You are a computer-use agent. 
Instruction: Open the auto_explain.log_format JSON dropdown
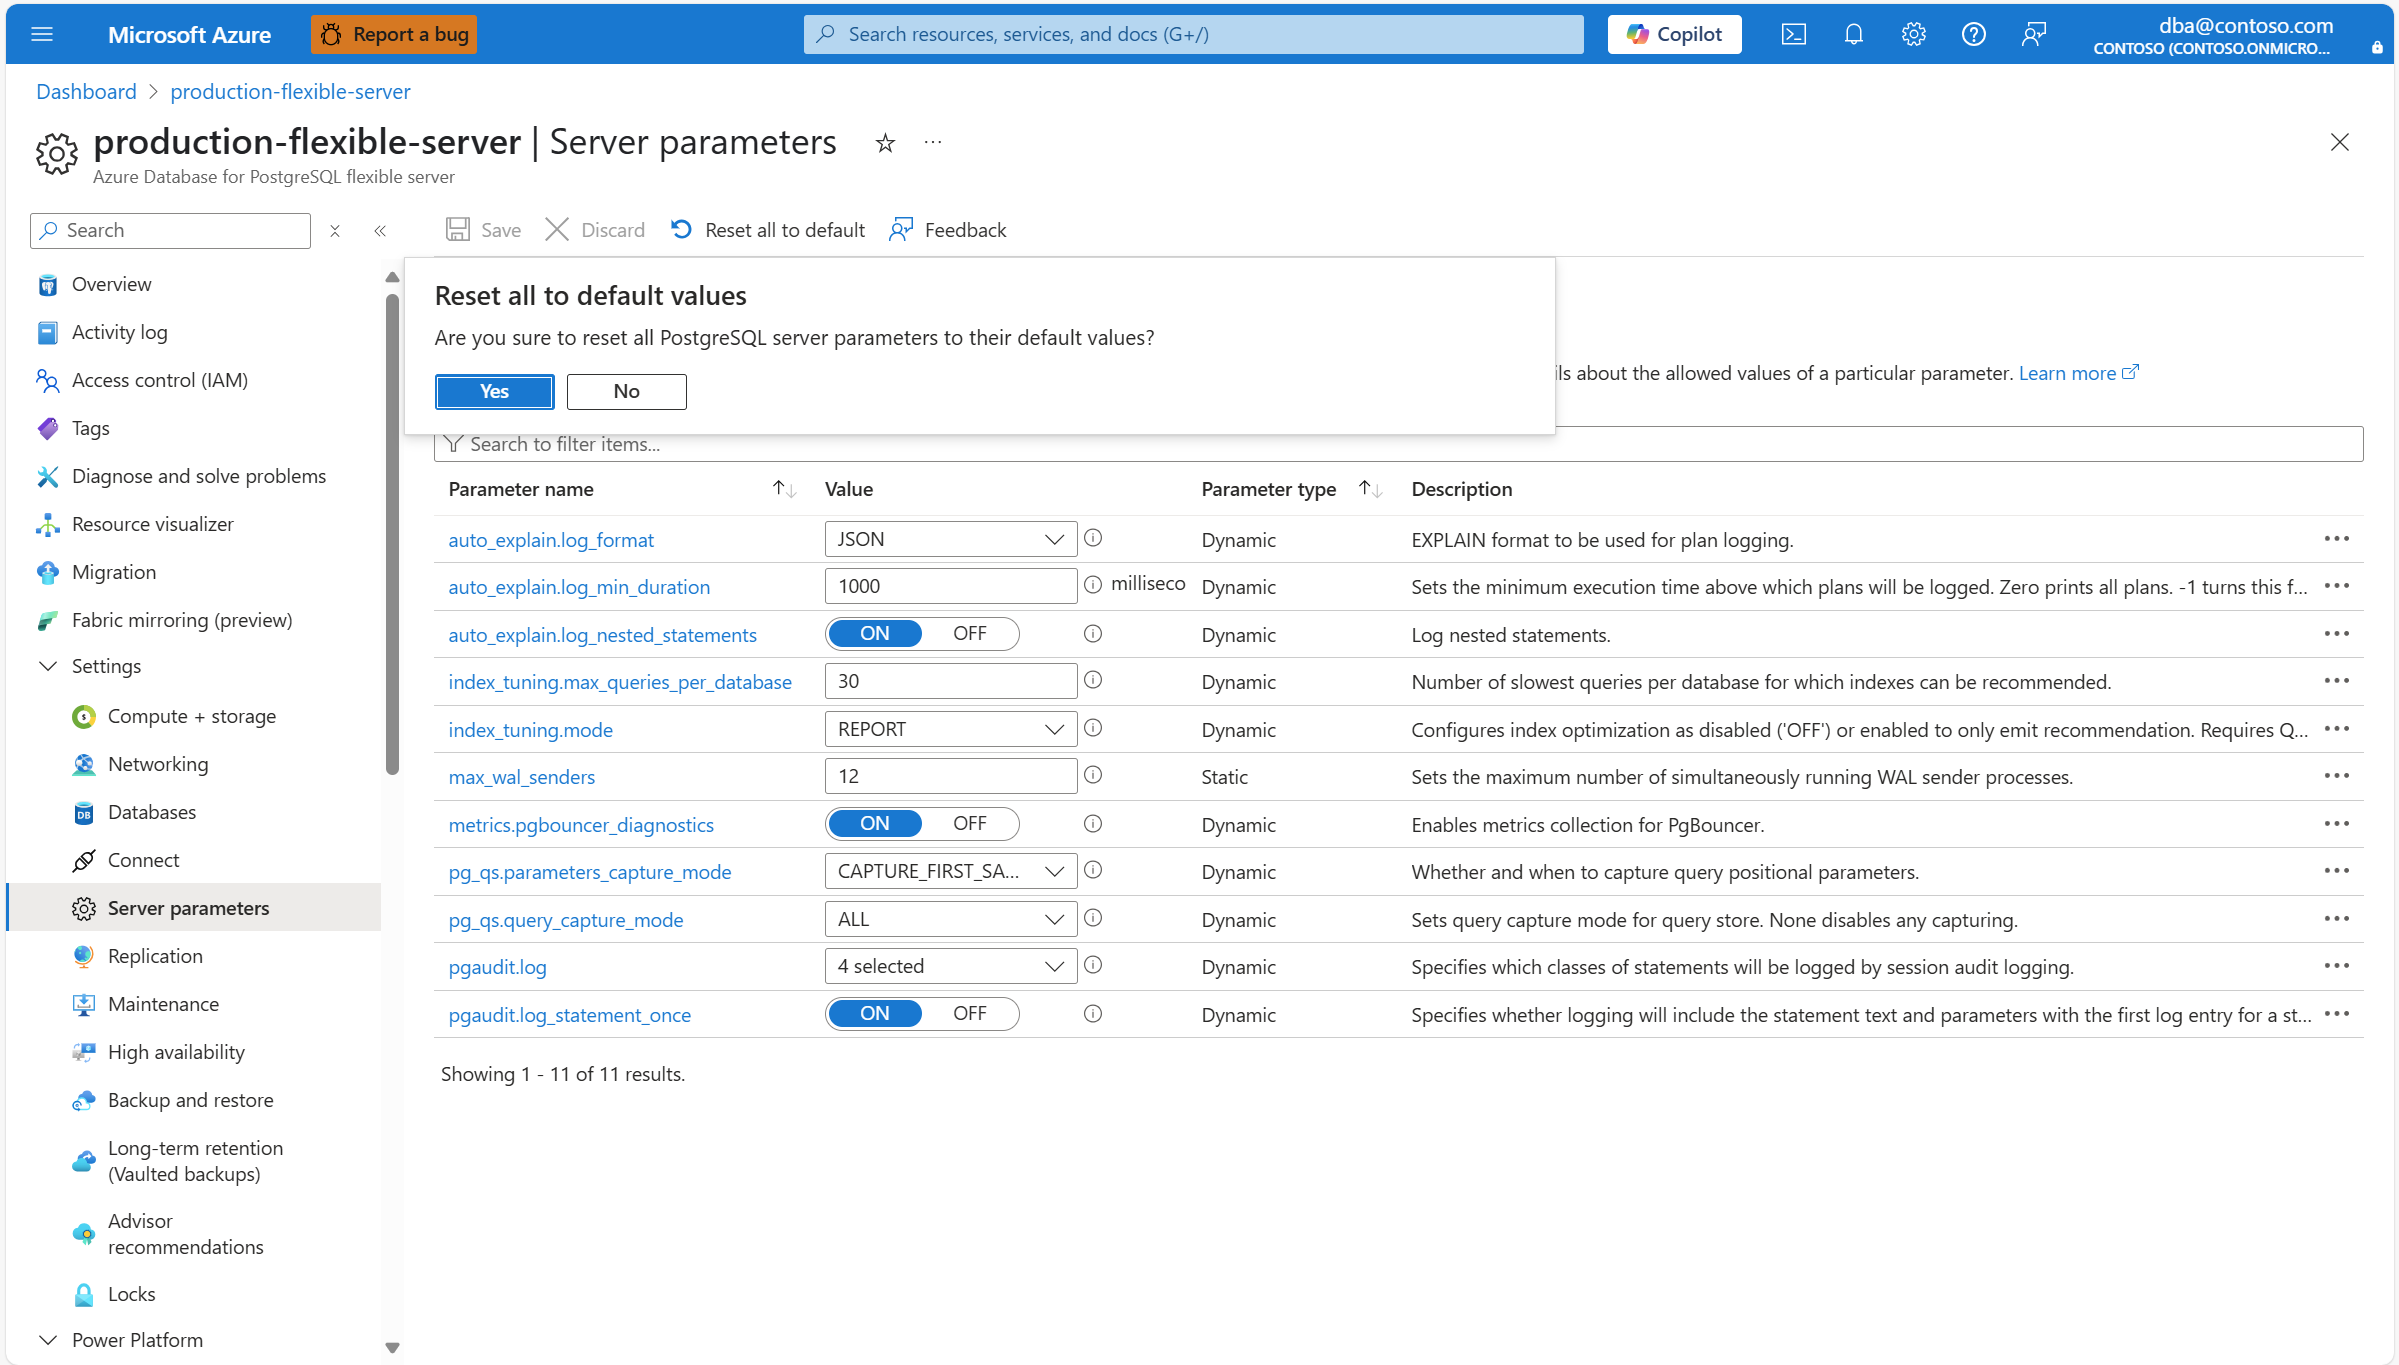tap(951, 539)
